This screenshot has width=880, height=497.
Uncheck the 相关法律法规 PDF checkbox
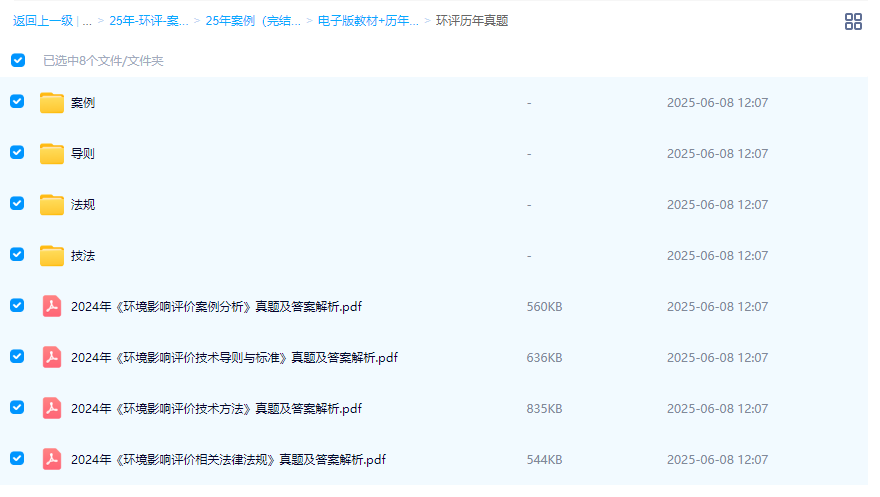pyautogui.click(x=17, y=458)
